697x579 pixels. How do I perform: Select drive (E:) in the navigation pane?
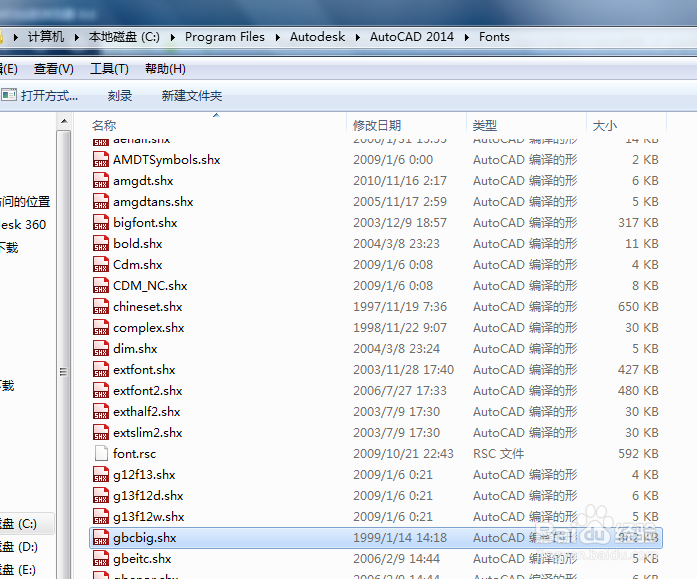click(18, 570)
